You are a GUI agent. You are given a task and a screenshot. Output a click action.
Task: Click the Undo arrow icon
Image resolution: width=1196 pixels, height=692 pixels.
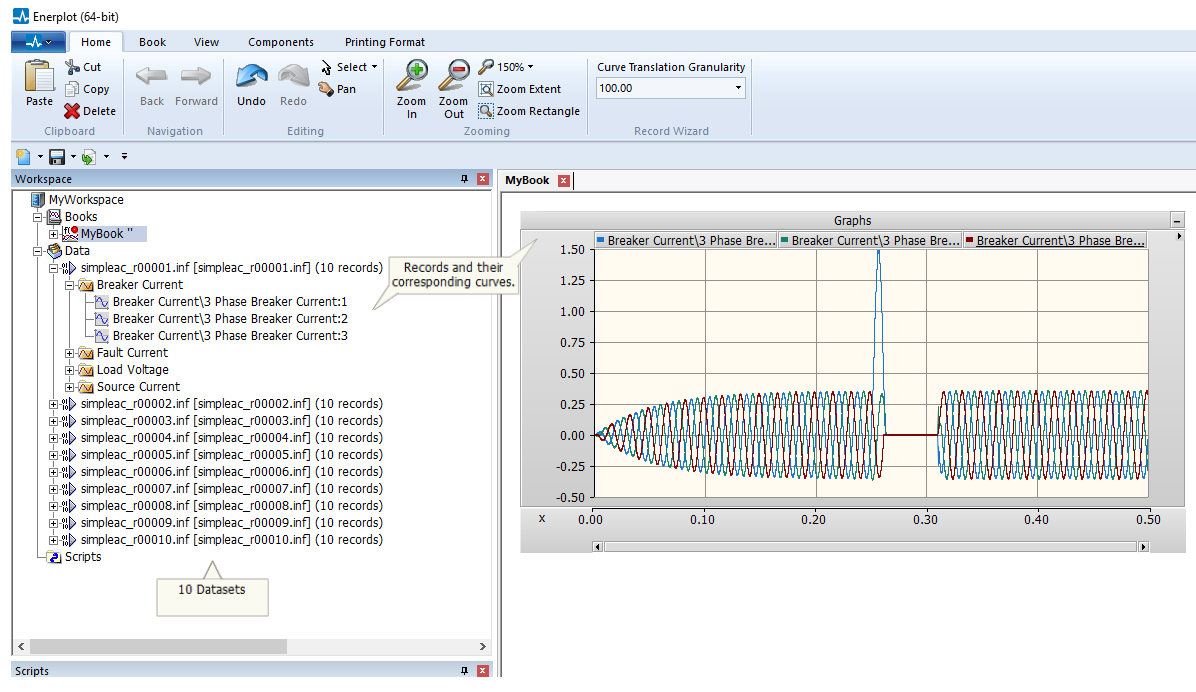tap(251, 77)
